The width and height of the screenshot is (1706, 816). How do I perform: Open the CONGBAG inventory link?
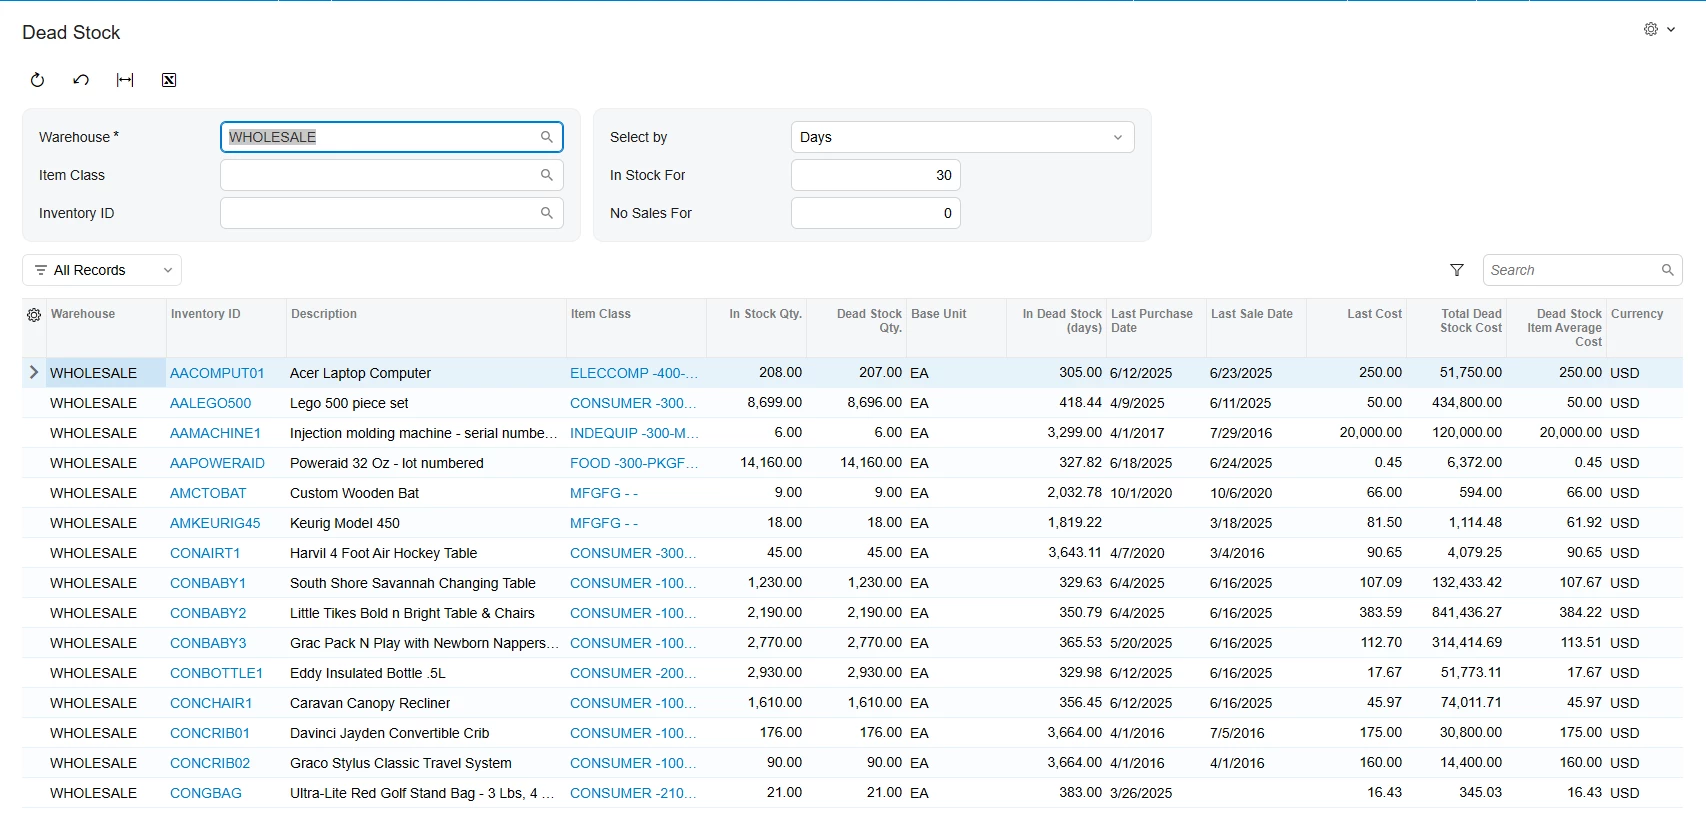[206, 793]
